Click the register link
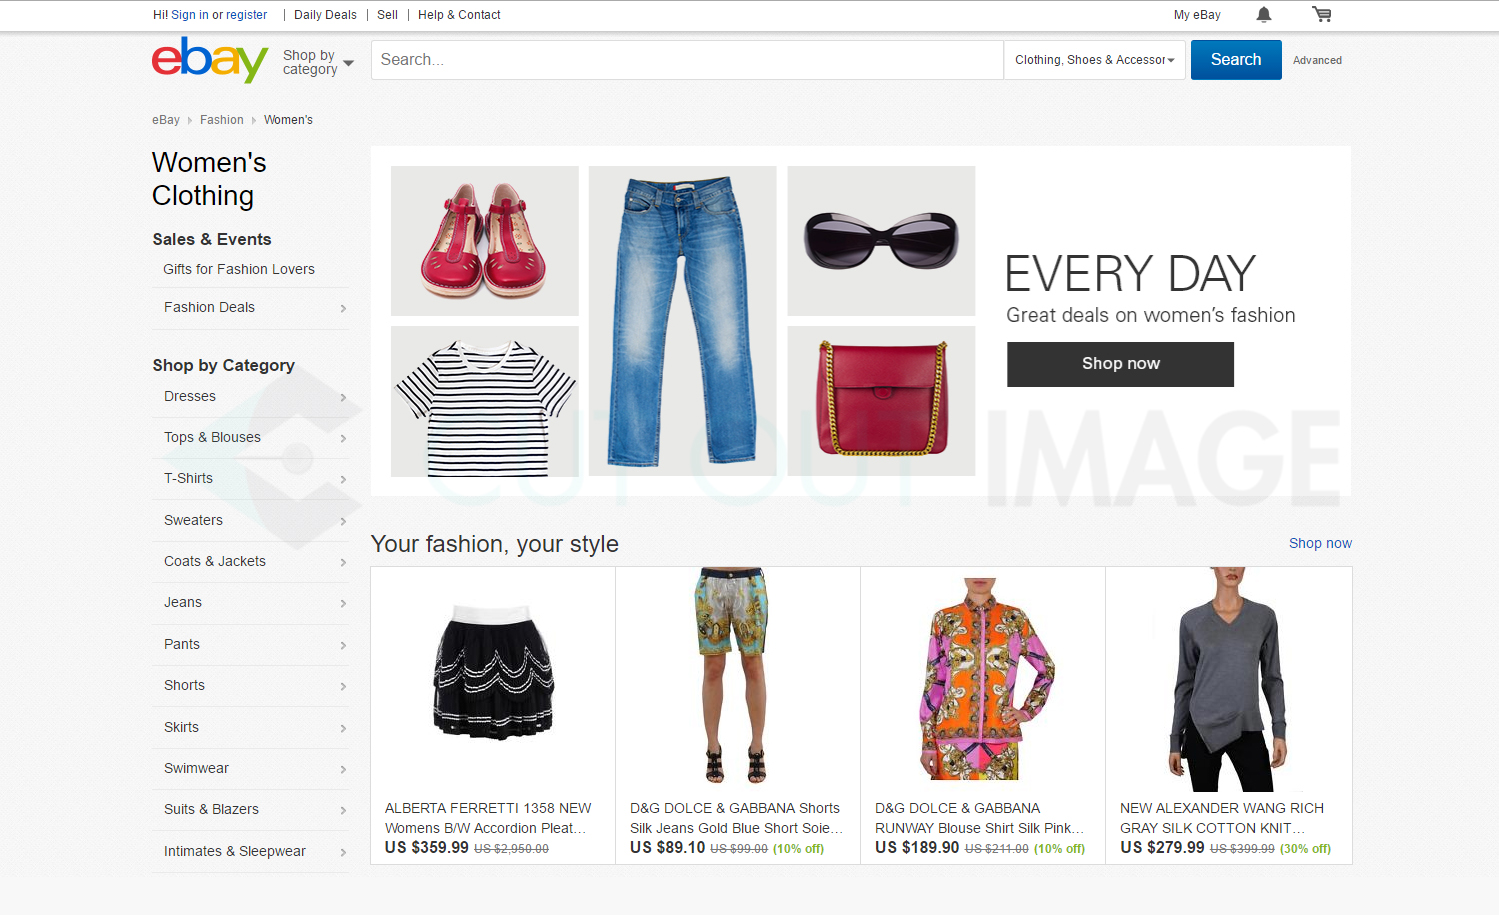 click(x=246, y=15)
